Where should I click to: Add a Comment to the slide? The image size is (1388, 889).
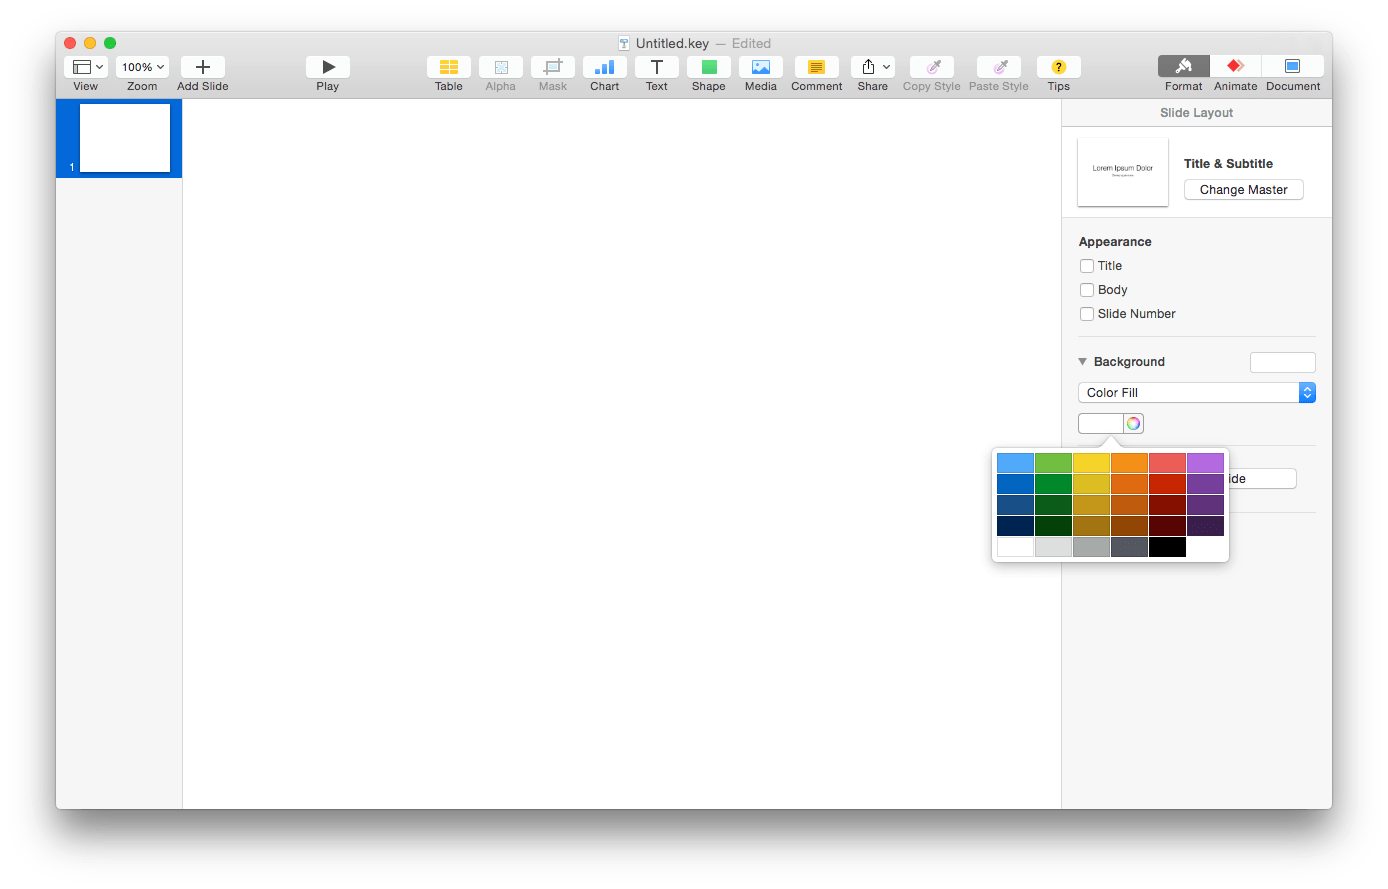point(816,66)
